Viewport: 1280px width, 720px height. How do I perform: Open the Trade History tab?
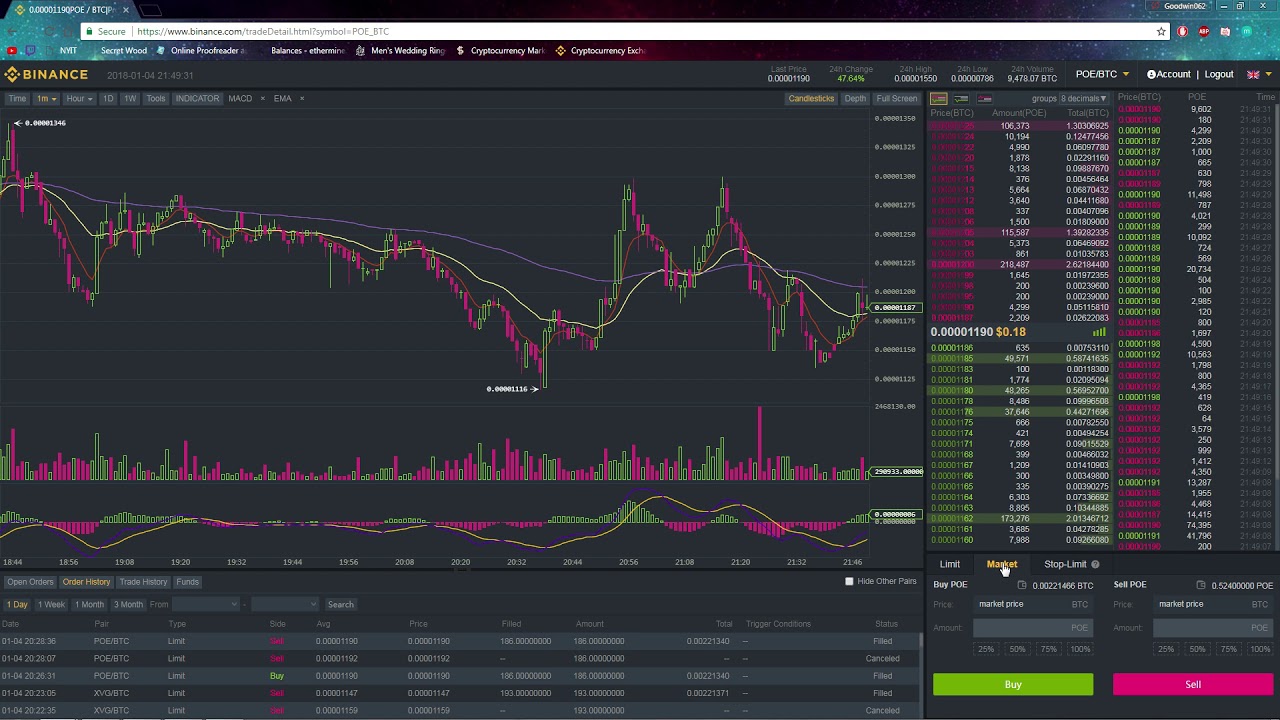143,582
